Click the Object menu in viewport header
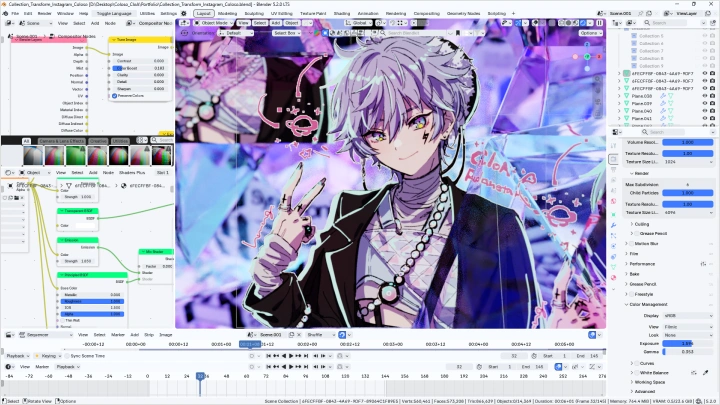Image resolution: width=720 pixels, height=405 pixels. [292, 22]
